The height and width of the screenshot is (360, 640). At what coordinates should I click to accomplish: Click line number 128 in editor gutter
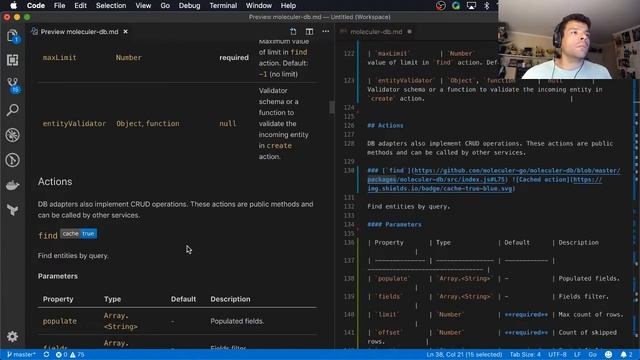[x=349, y=144]
